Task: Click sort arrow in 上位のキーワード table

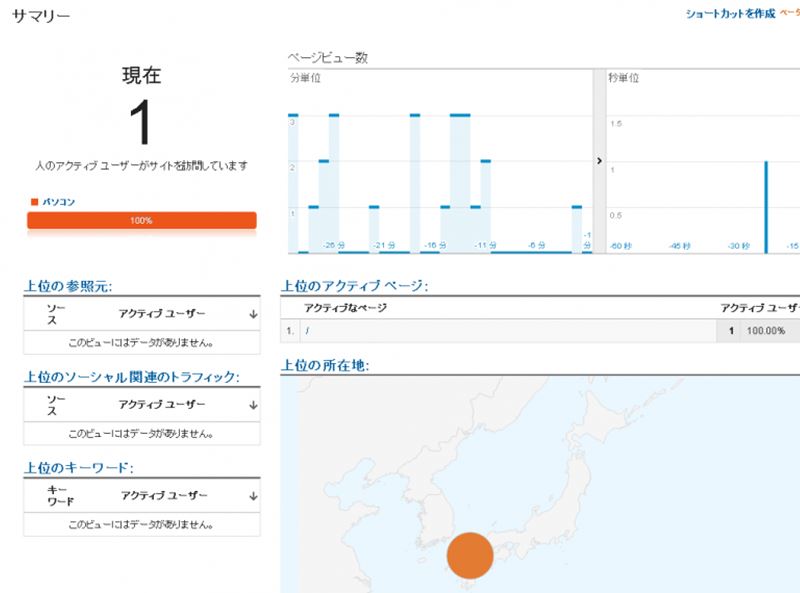Action: [253, 496]
